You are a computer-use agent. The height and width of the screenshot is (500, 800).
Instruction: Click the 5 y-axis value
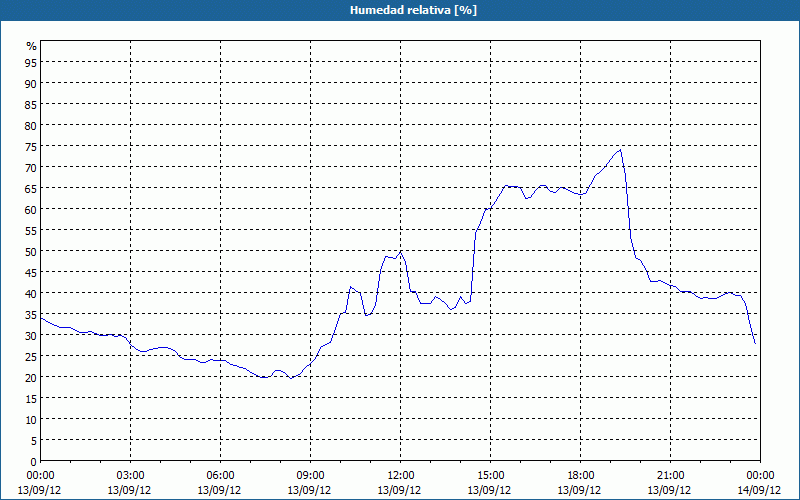click(x=34, y=441)
